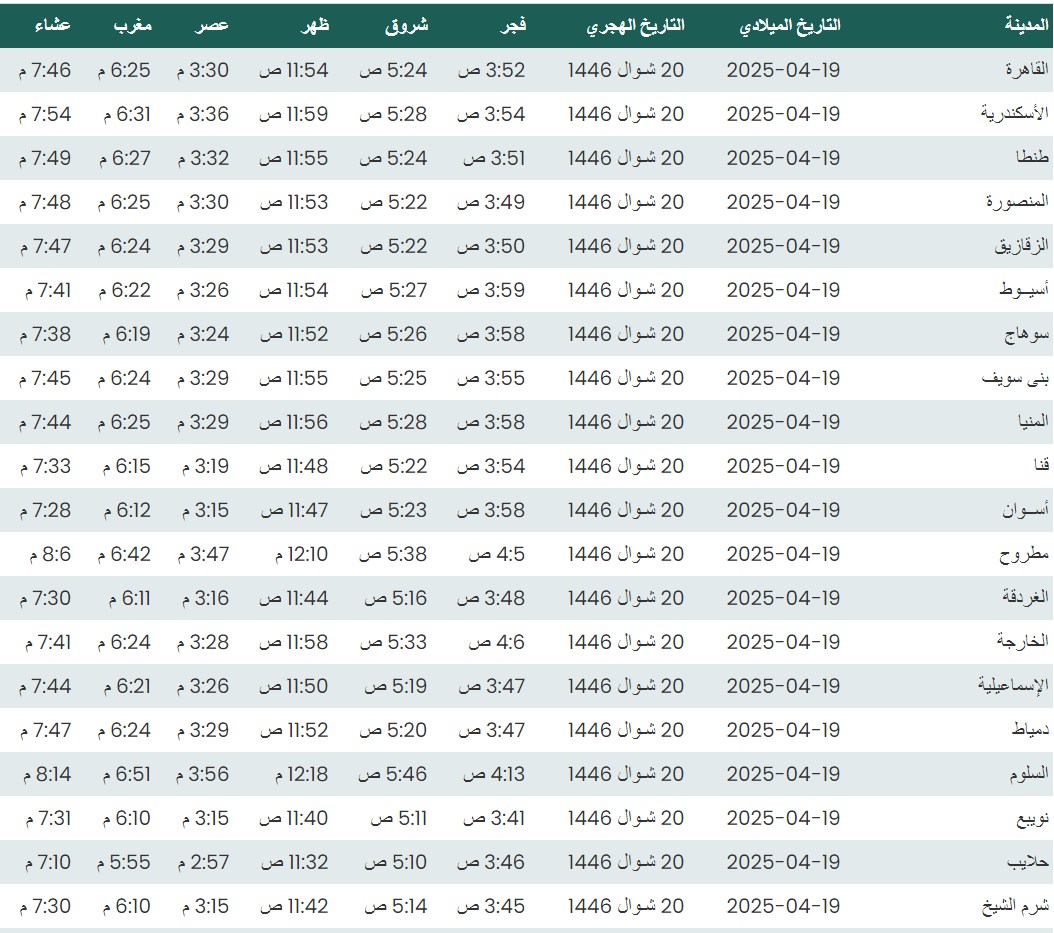The height and width of the screenshot is (933, 1054).
Task: Select the مغرب column header
Action: (131, 26)
